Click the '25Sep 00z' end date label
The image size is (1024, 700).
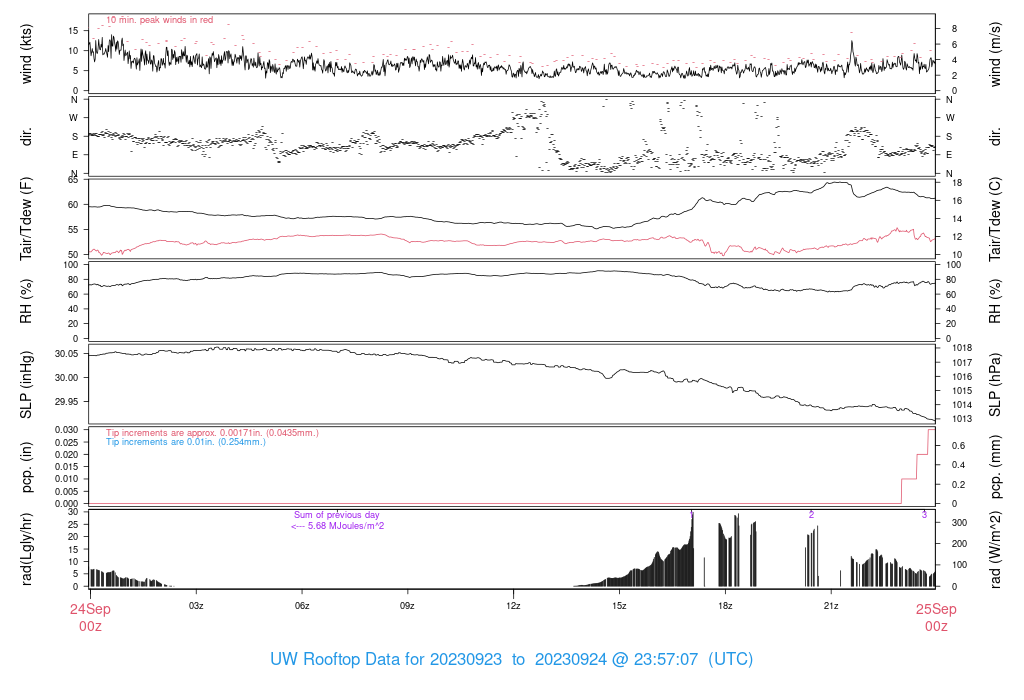click(x=935, y=617)
